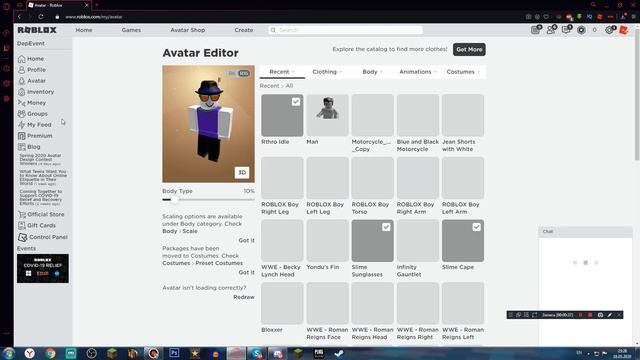Go back with the browser back arrow
Image resolution: width=640 pixels, height=360 pixels.
[19, 17]
